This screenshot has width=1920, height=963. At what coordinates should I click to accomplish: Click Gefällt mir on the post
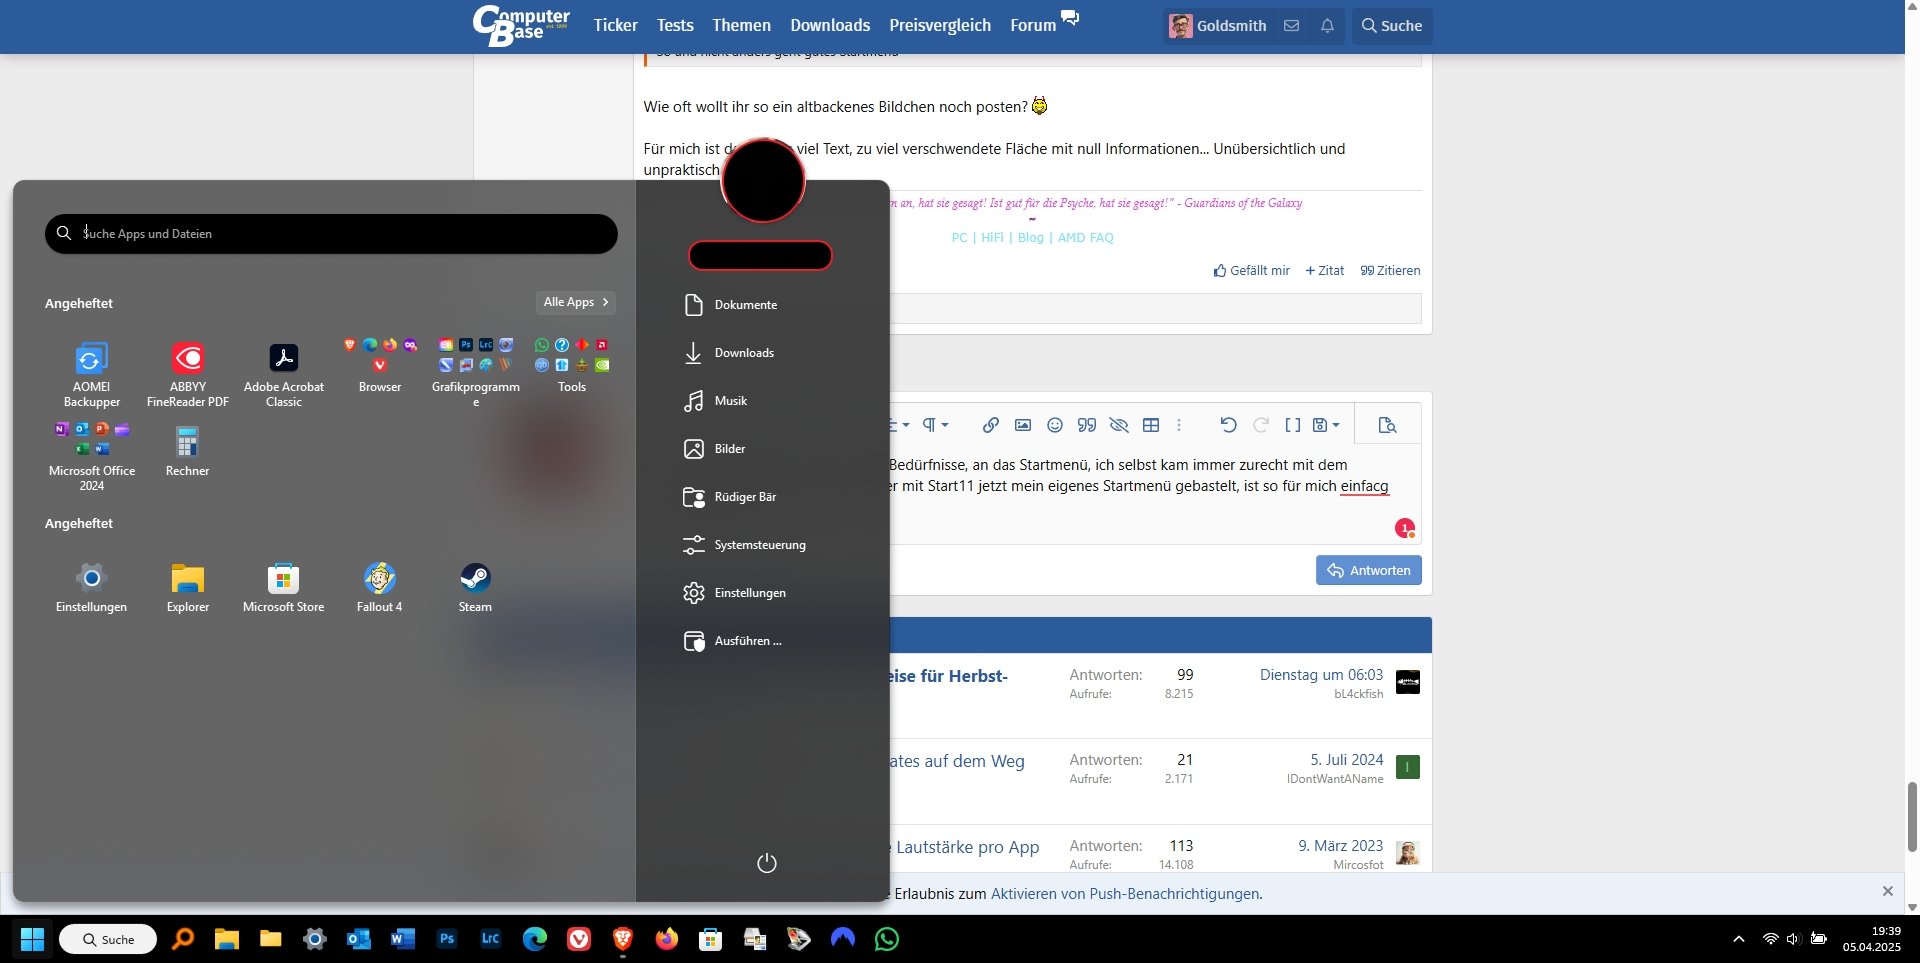click(x=1251, y=270)
